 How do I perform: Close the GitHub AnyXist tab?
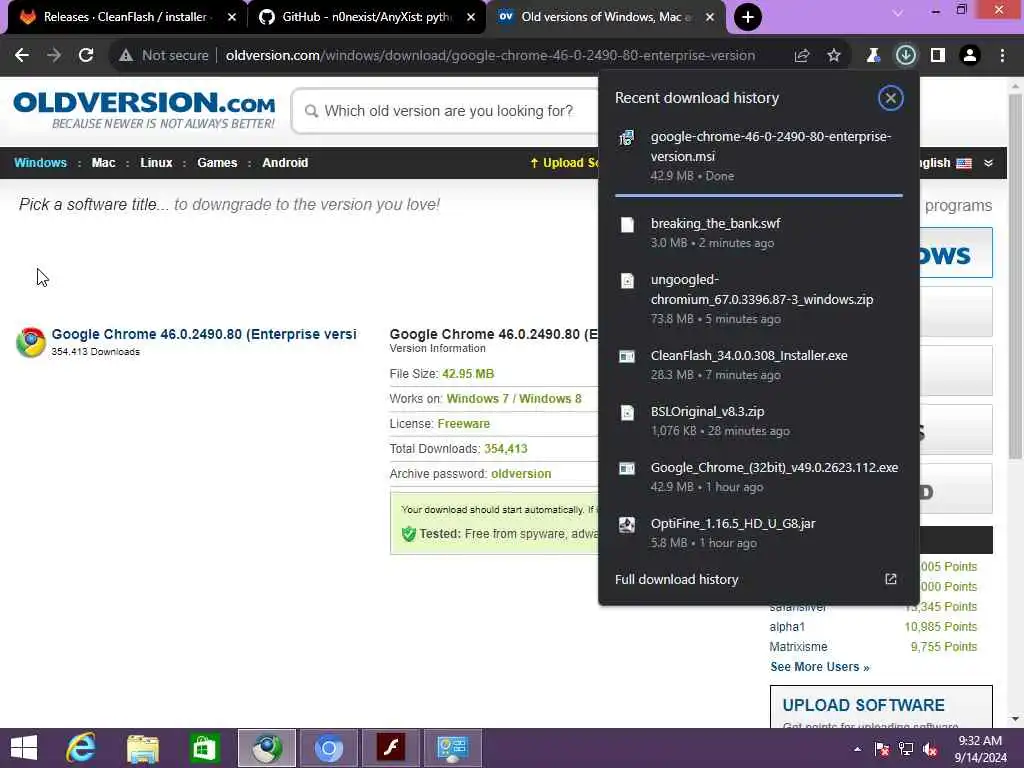click(471, 17)
